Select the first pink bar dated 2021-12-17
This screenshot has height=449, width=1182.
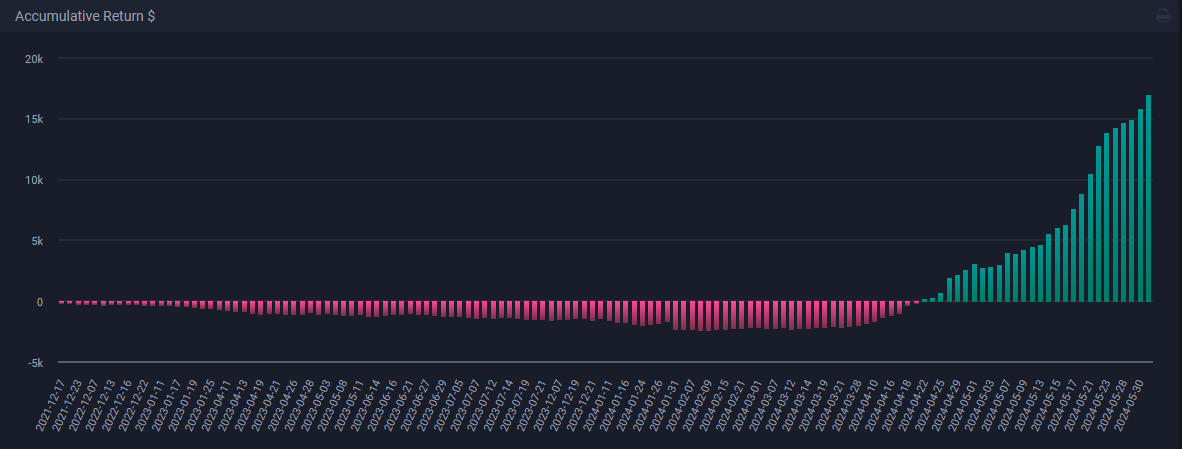62,302
